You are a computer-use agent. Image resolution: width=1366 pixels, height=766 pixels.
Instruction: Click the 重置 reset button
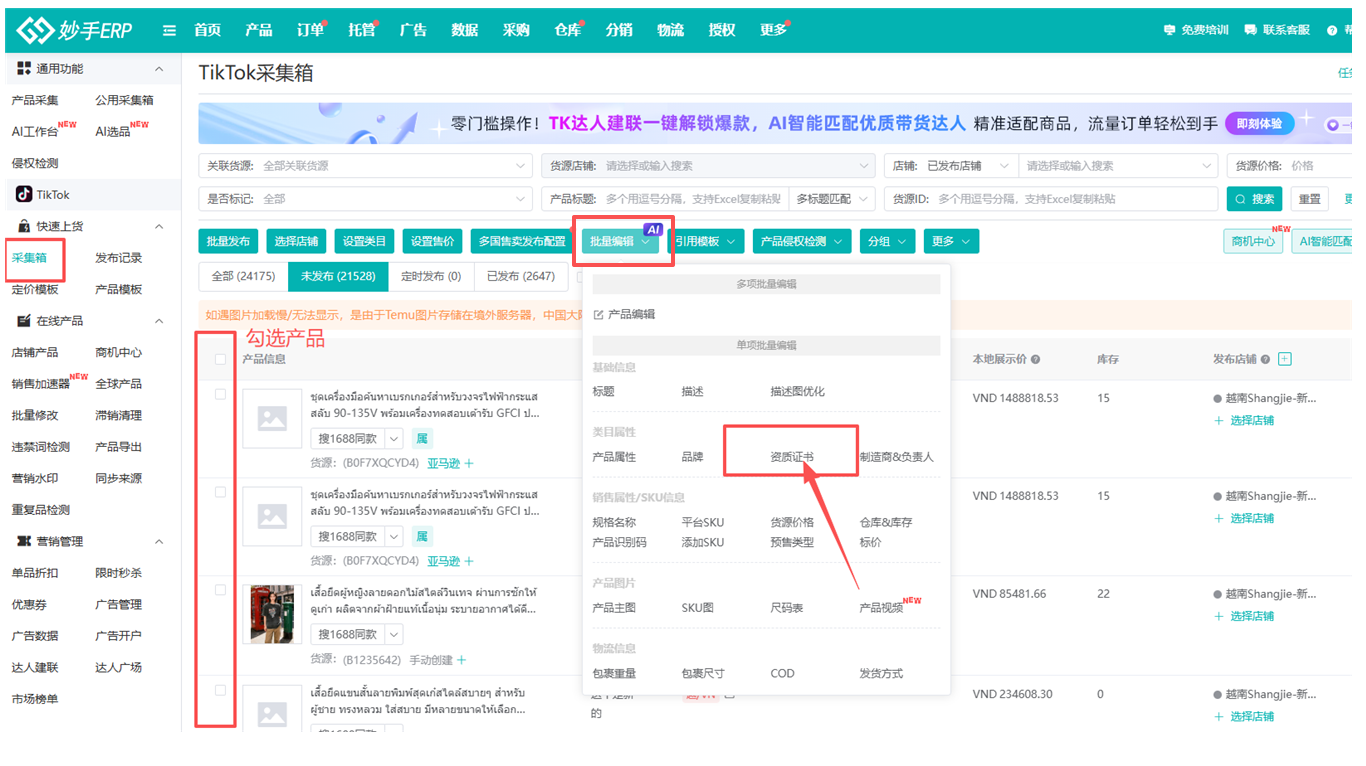pos(1310,199)
